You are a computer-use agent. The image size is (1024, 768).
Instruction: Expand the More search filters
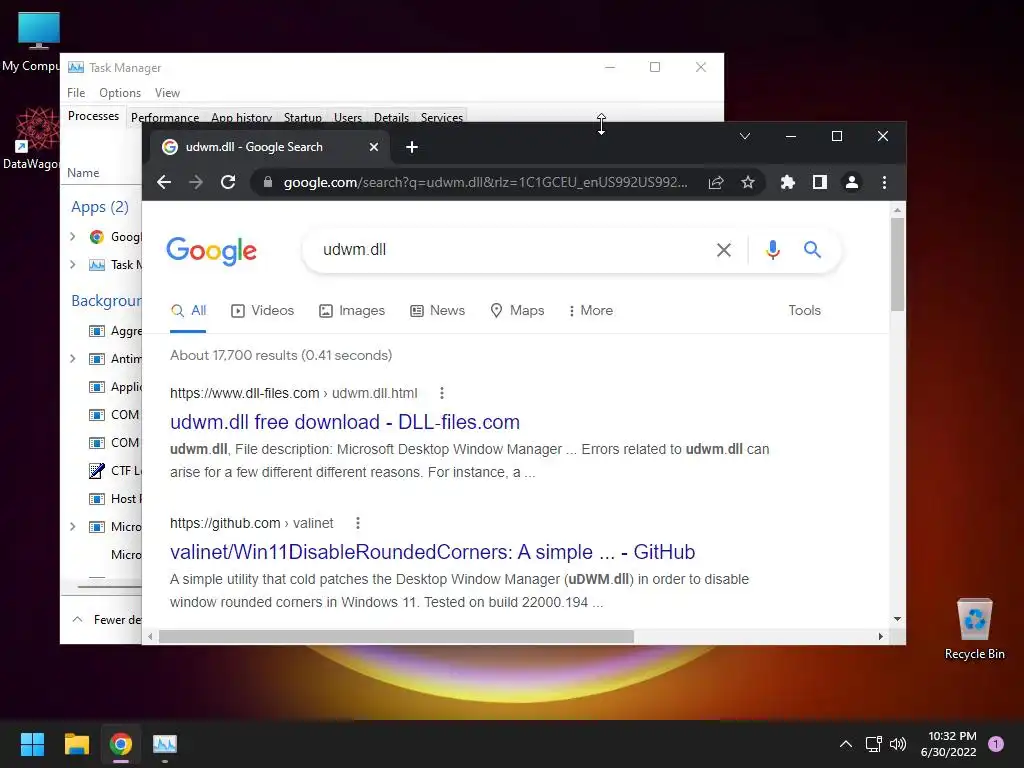pyautogui.click(x=591, y=311)
